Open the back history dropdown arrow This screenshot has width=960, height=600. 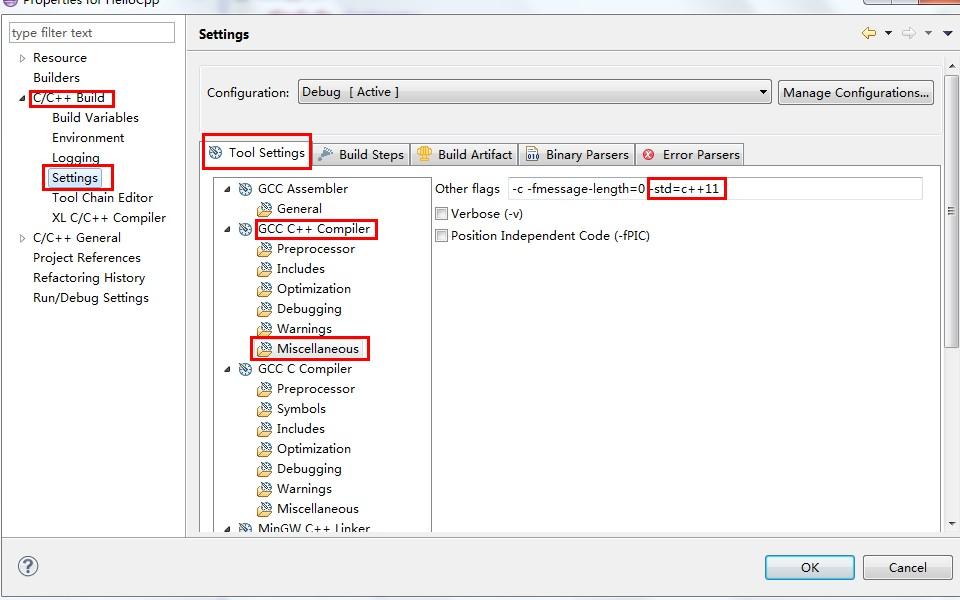point(888,33)
